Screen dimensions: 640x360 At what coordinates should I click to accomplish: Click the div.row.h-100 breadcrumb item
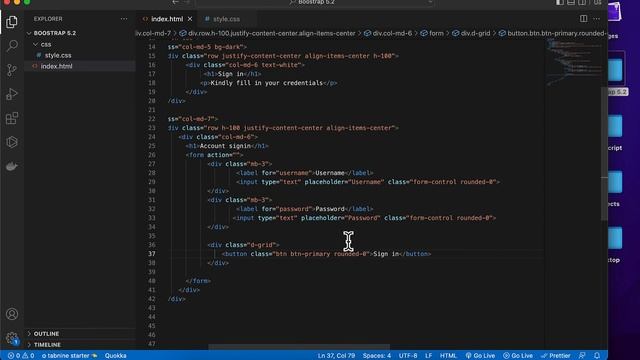267,33
